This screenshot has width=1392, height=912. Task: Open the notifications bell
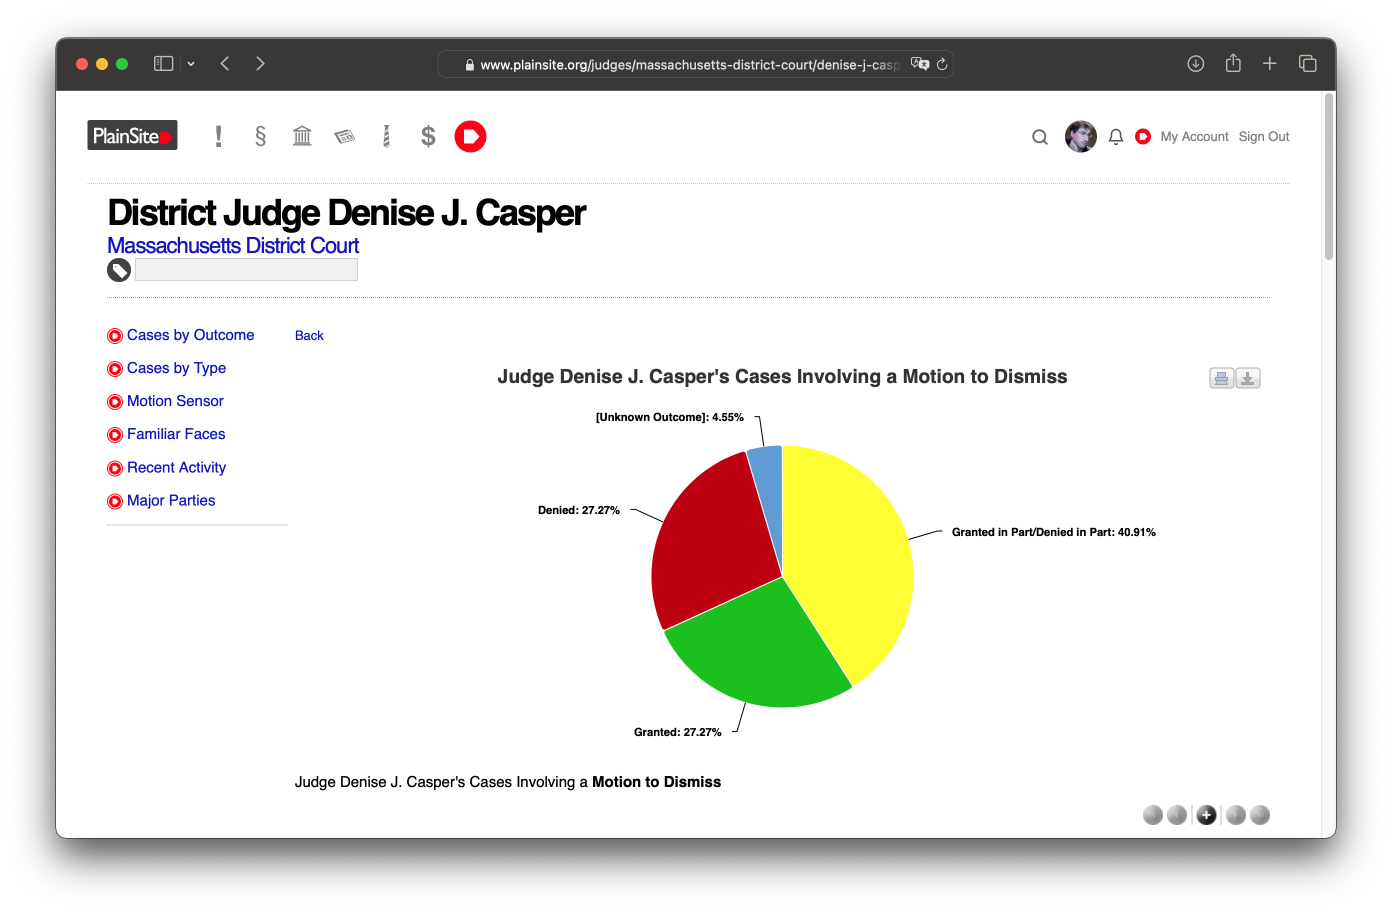[1116, 137]
